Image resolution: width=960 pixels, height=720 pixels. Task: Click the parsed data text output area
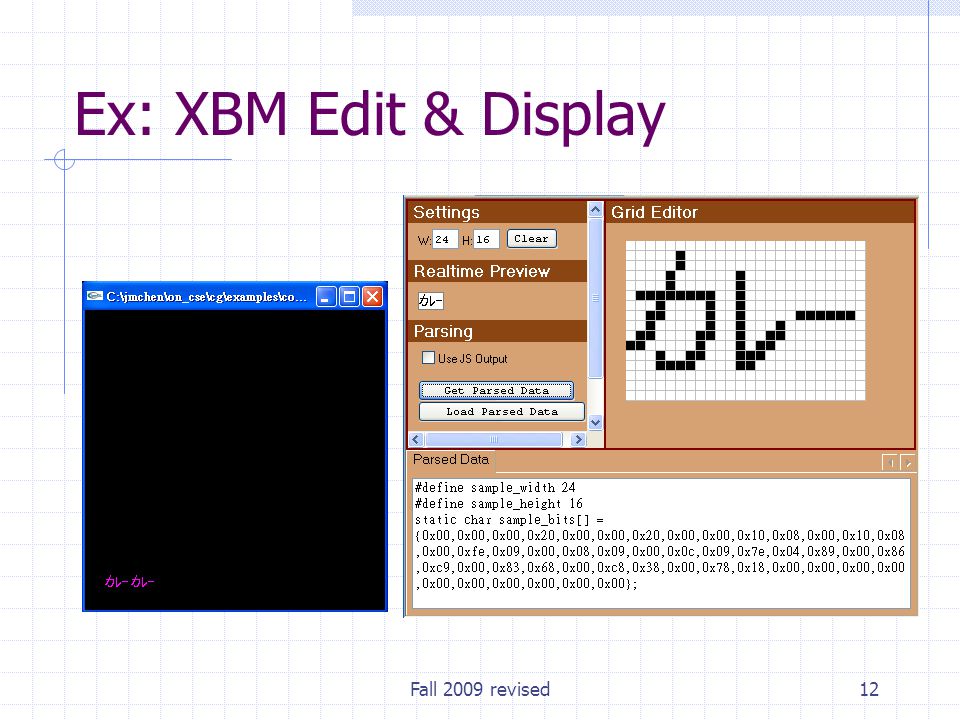(x=661, y=543)
